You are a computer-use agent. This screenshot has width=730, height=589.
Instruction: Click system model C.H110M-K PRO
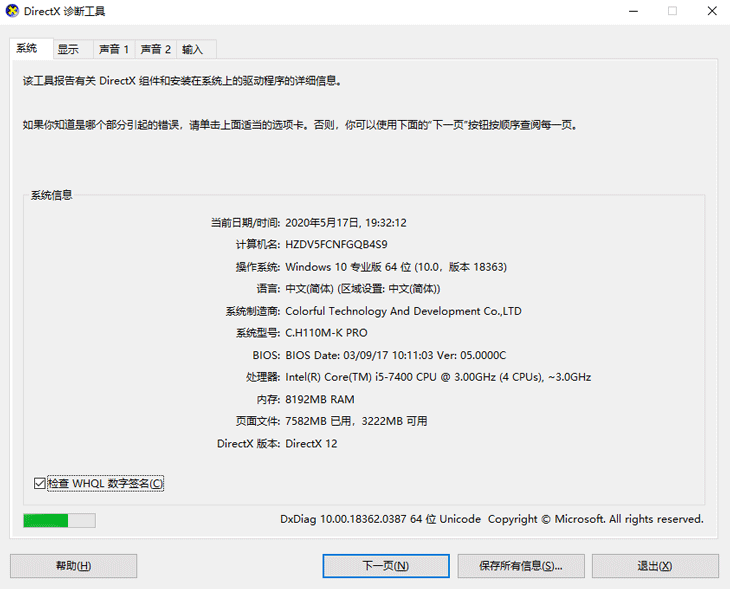(326, 333)
